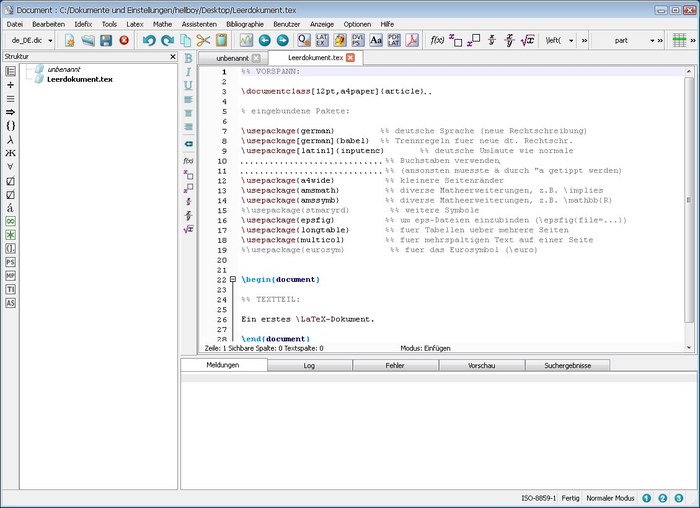The height and width of the screenshot is (508, 700).
Task: Open the Latex menu
Action: [135, 24]
